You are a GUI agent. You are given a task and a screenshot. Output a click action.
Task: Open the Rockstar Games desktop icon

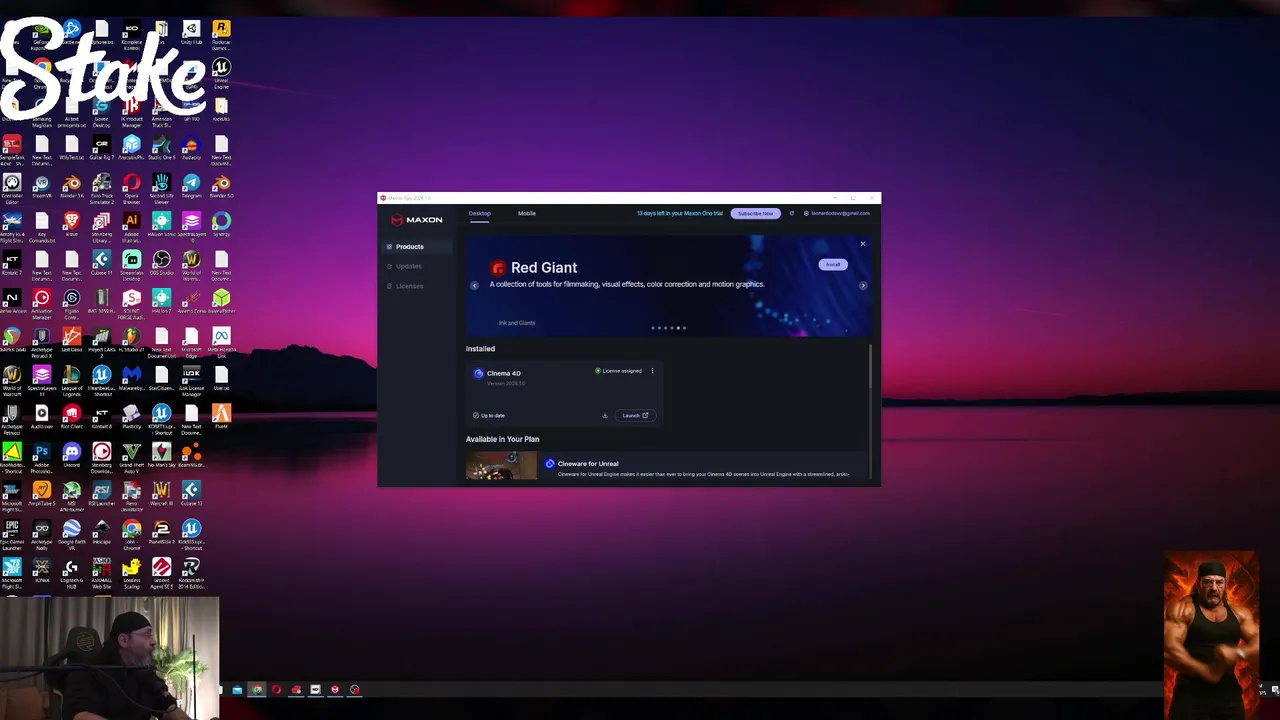coord(221,34)
